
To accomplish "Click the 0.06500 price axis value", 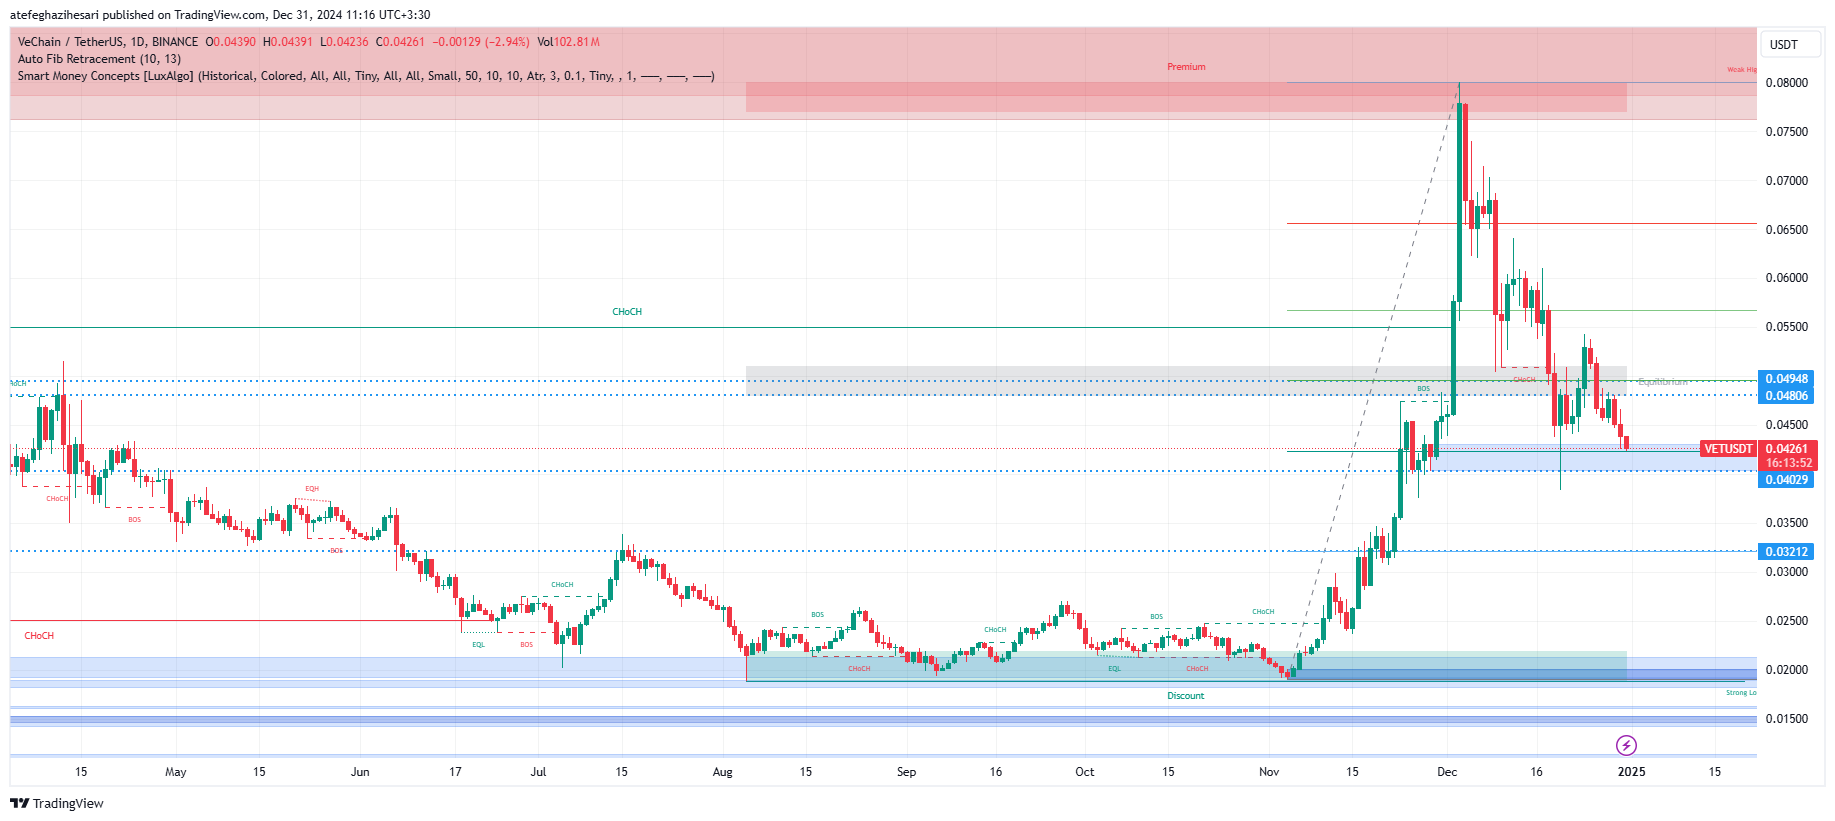I will [1786, 230].
